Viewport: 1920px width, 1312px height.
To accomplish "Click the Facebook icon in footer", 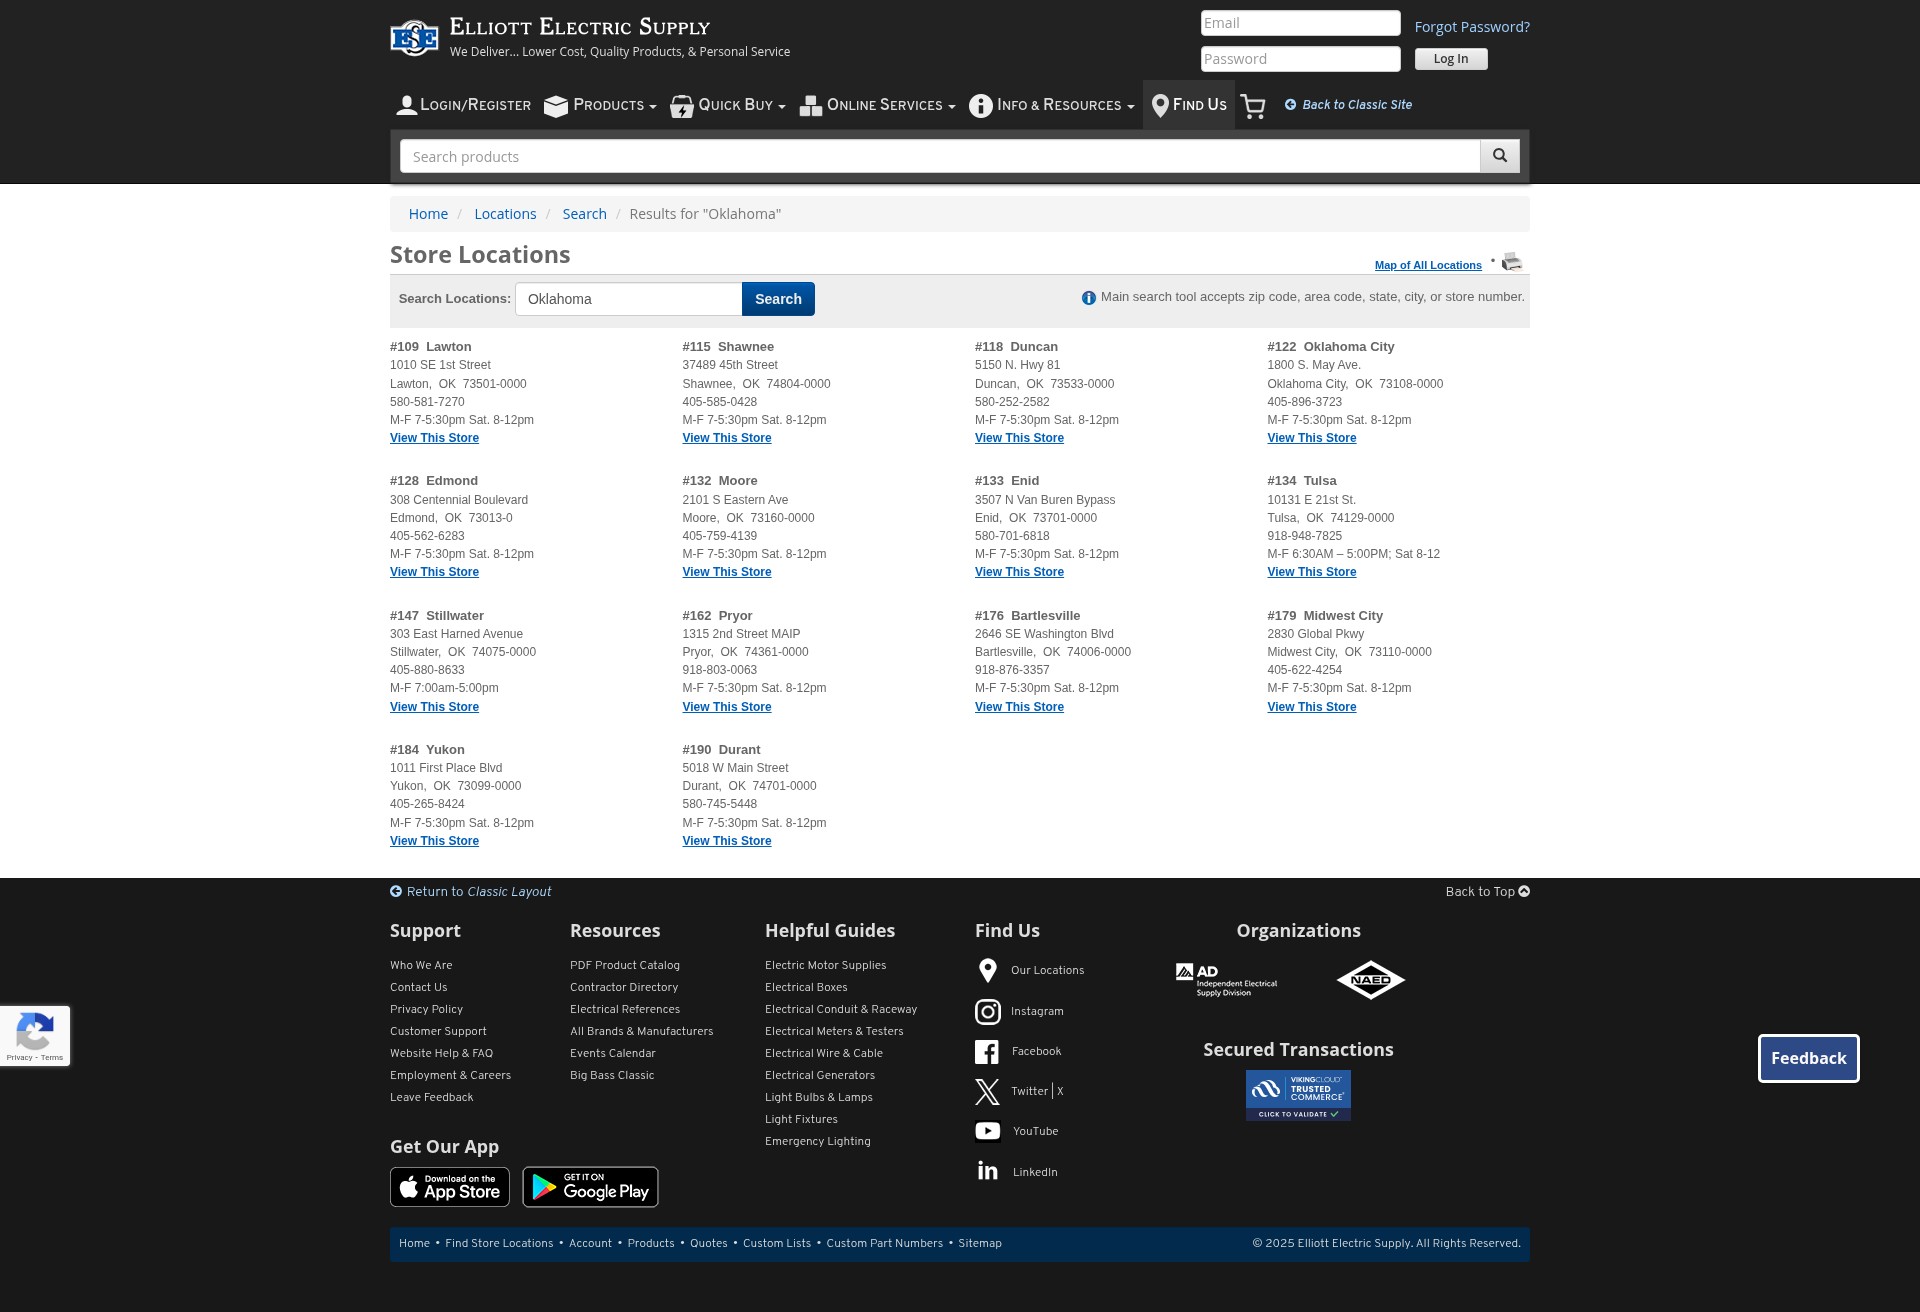I will [x=987, y=1052].
